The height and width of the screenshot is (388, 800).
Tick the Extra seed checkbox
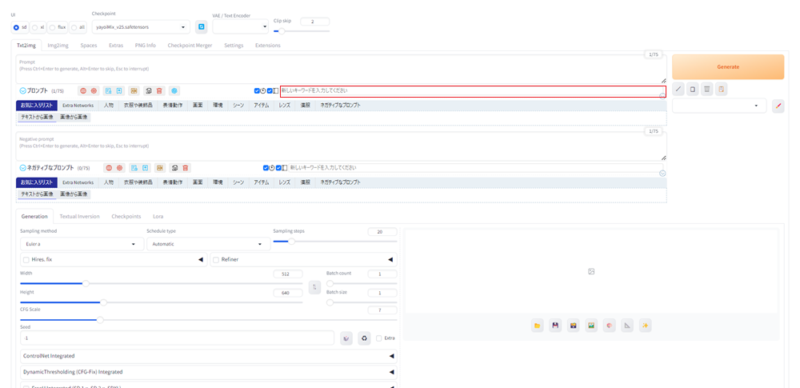tap(379, 338)
